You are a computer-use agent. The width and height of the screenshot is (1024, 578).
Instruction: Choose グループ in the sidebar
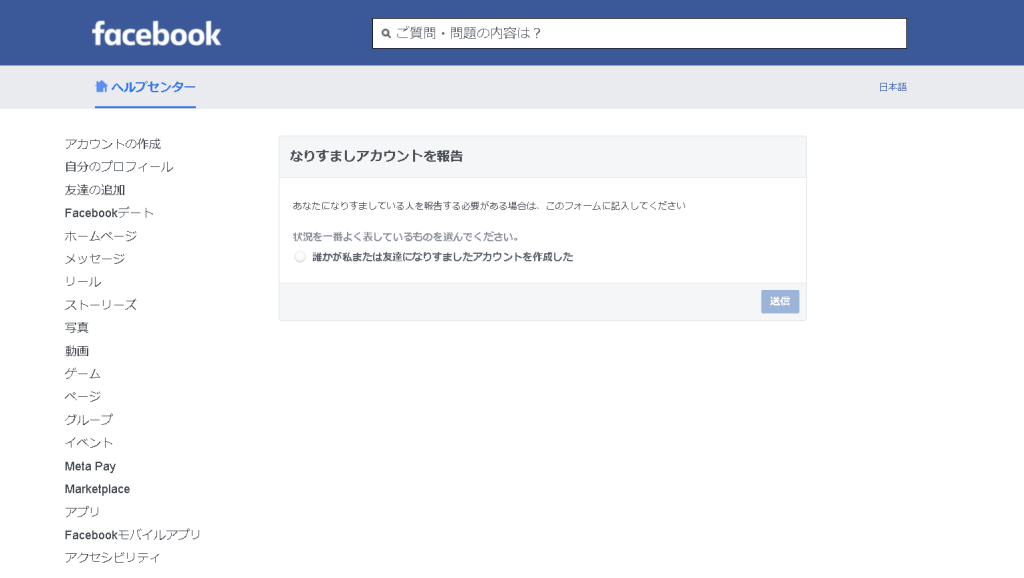click(x=89, y=420)
